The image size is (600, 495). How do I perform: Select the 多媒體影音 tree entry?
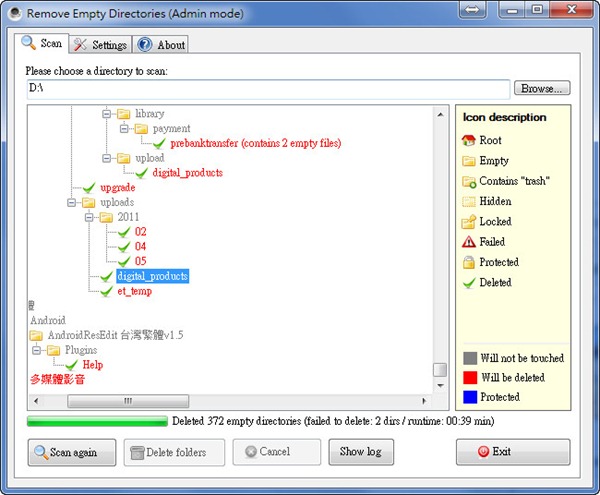(57, 379)
